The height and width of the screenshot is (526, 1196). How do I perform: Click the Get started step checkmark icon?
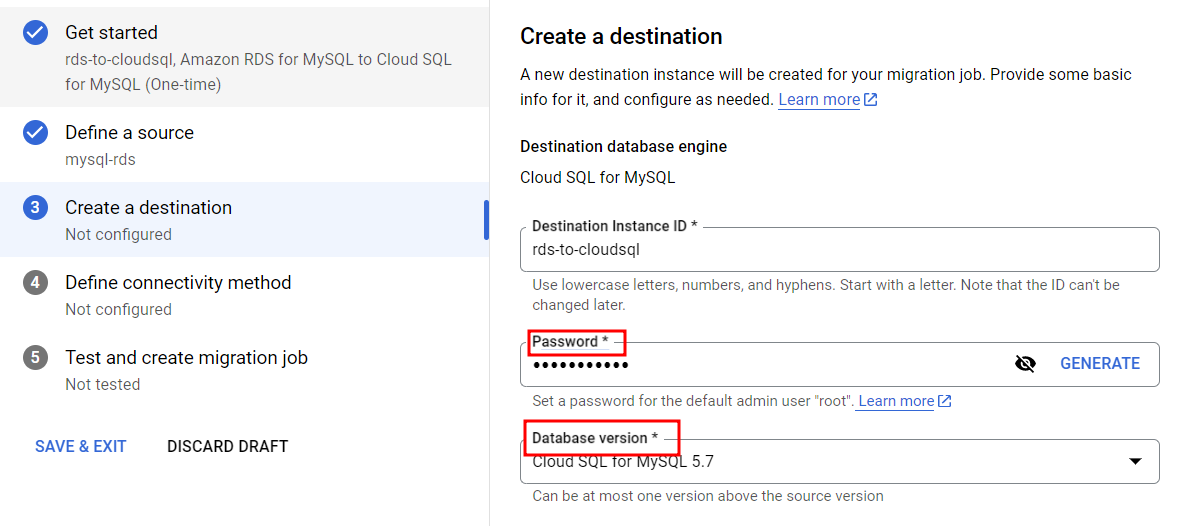pos(35,33)
